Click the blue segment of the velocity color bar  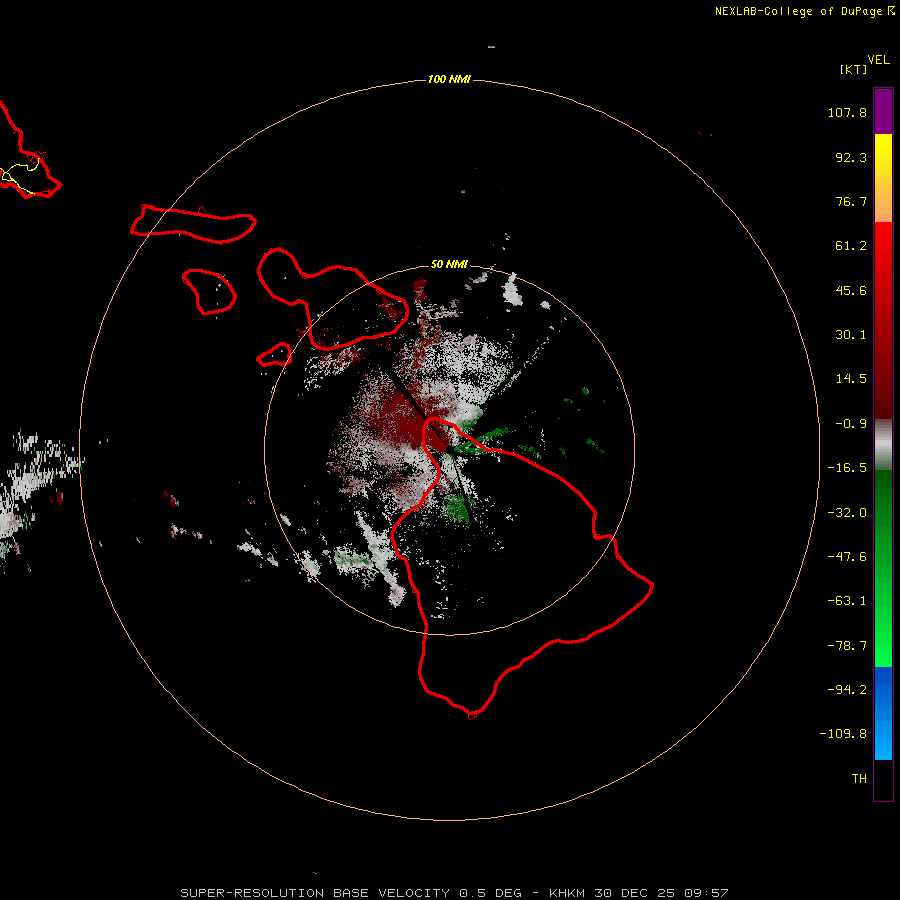883,713
